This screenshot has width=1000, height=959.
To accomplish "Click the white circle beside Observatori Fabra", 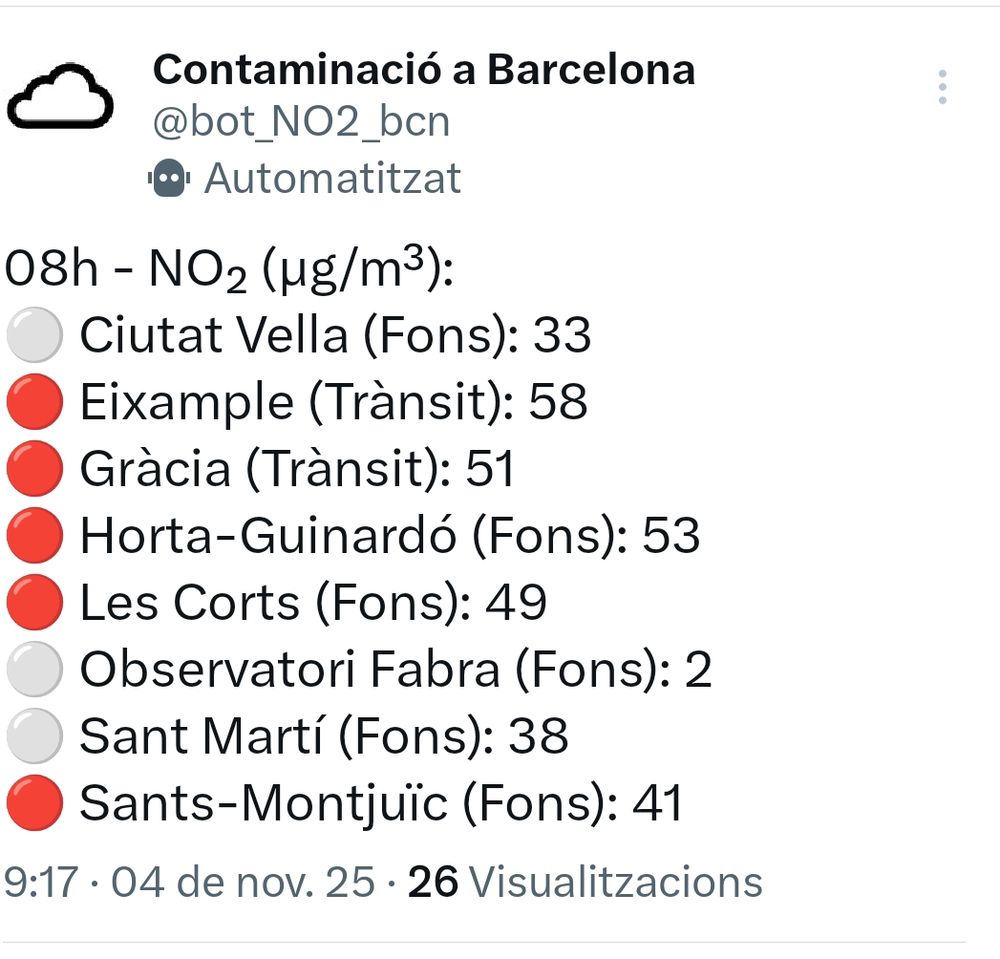I will 35,671.
